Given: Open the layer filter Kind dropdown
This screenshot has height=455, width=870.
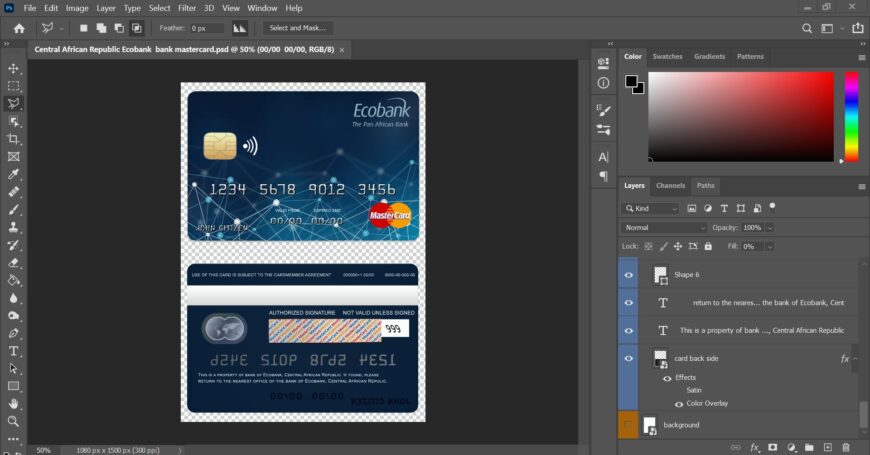Looking at the screenshot, I should click(650, 209).
